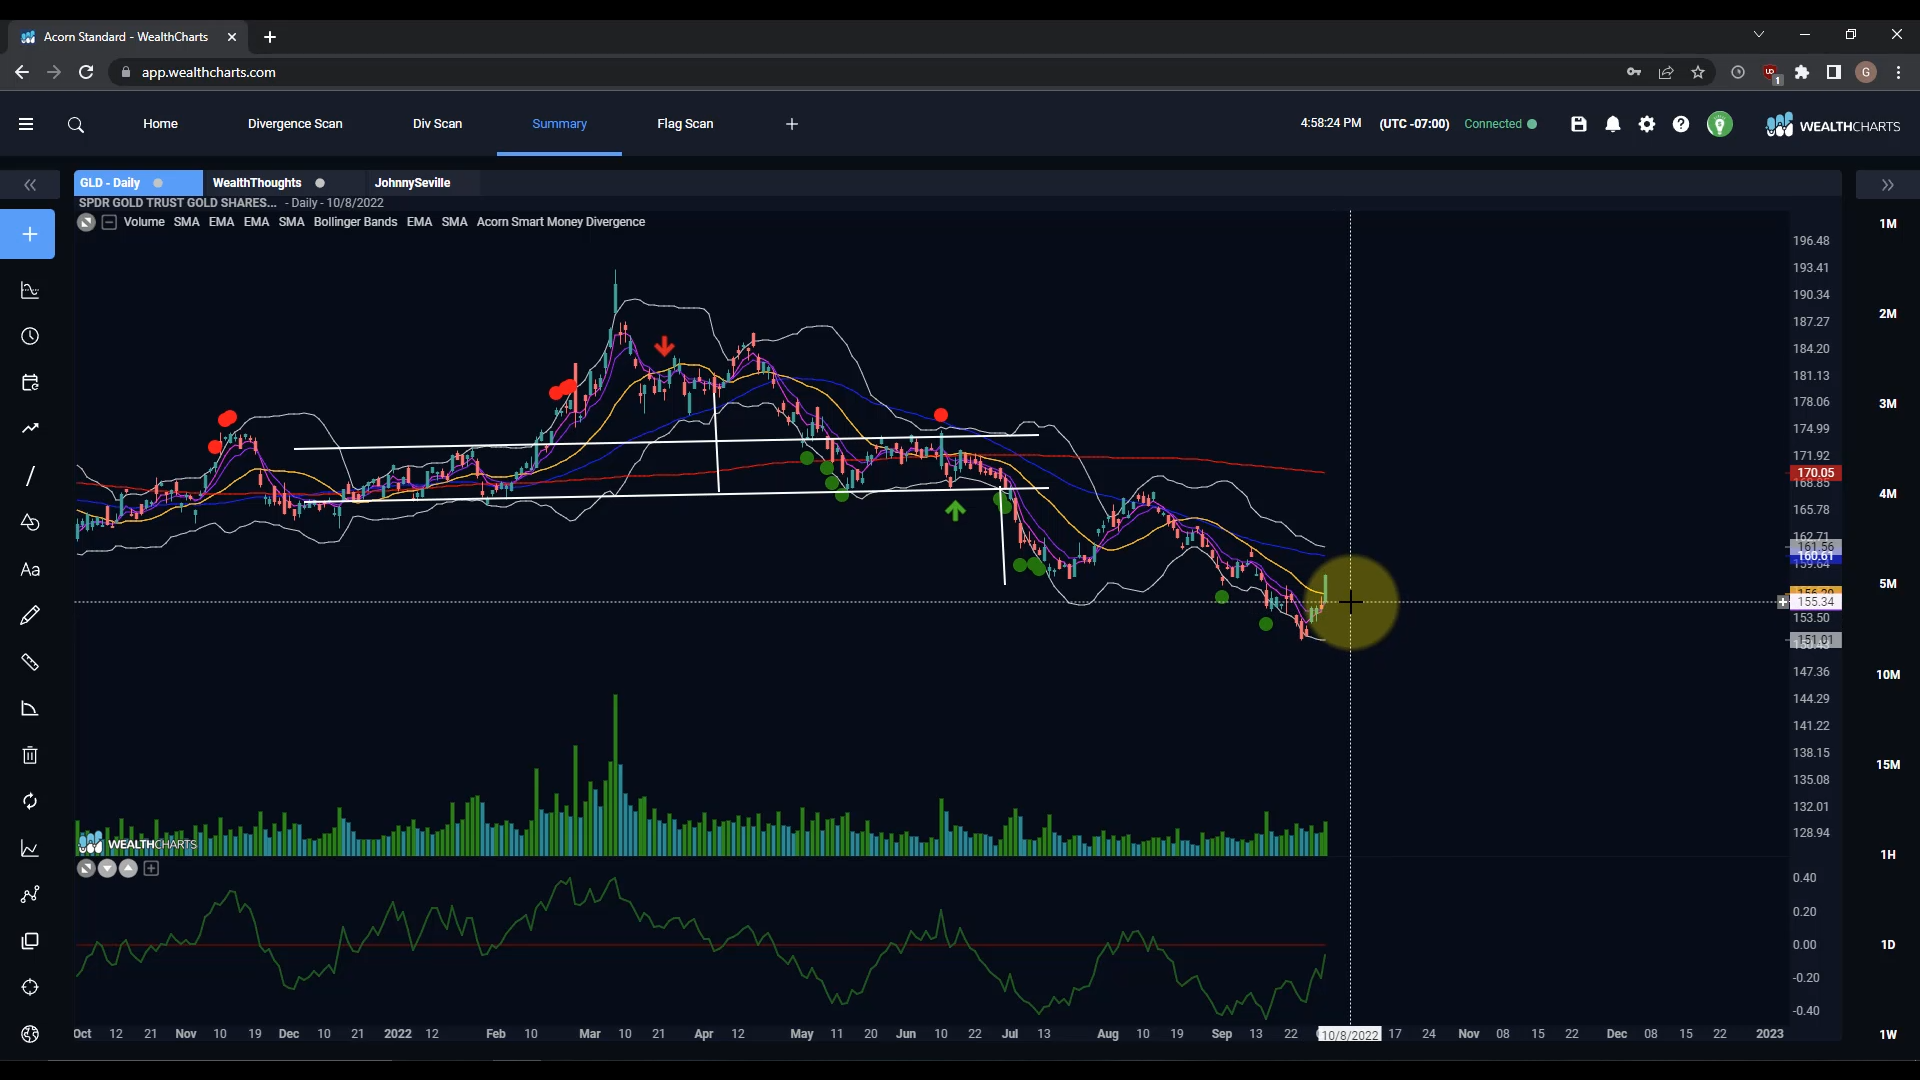This screenshot has width=1920, height=1080.
Task: Add a new workspace tab
Action: tap(792, 124)
